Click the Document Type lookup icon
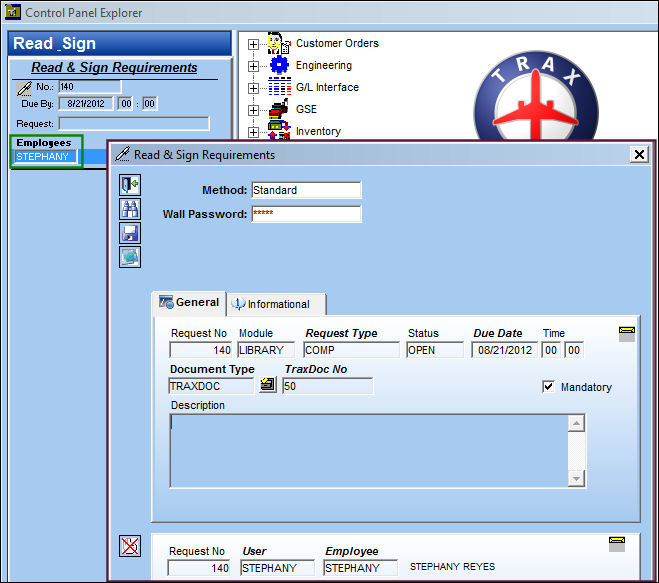The image size is (659, 583). tap(268, 385)
